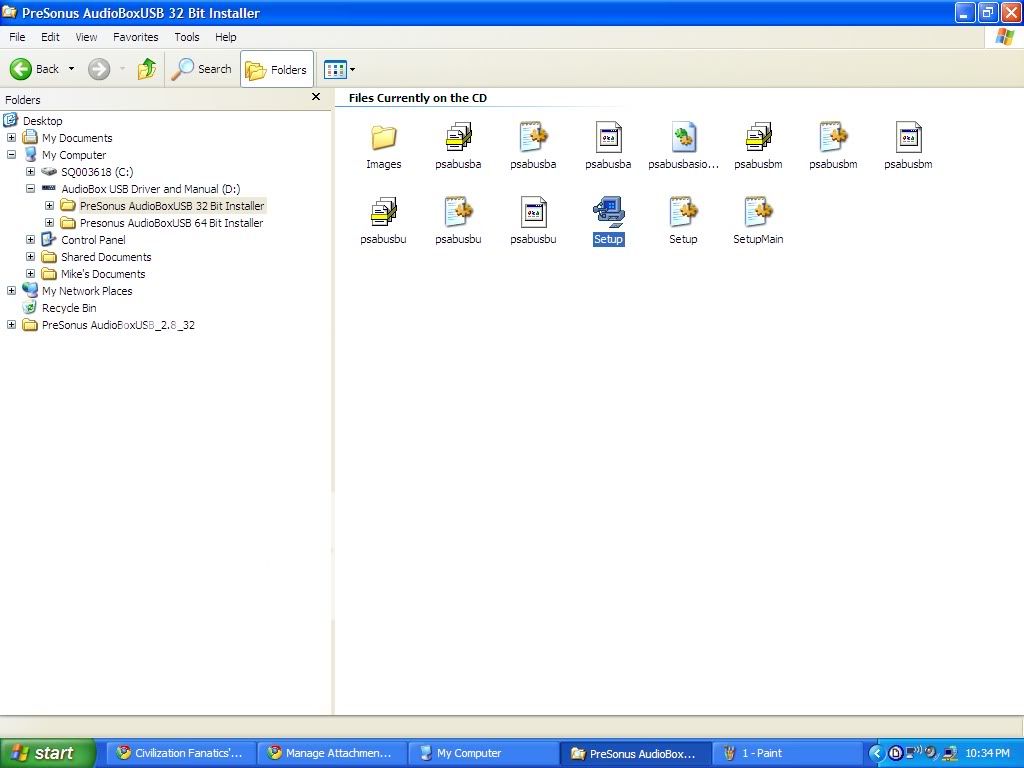1024x768 pixels.
Task: Switch to My Computer taskbar window
Action: coord(483,753)
